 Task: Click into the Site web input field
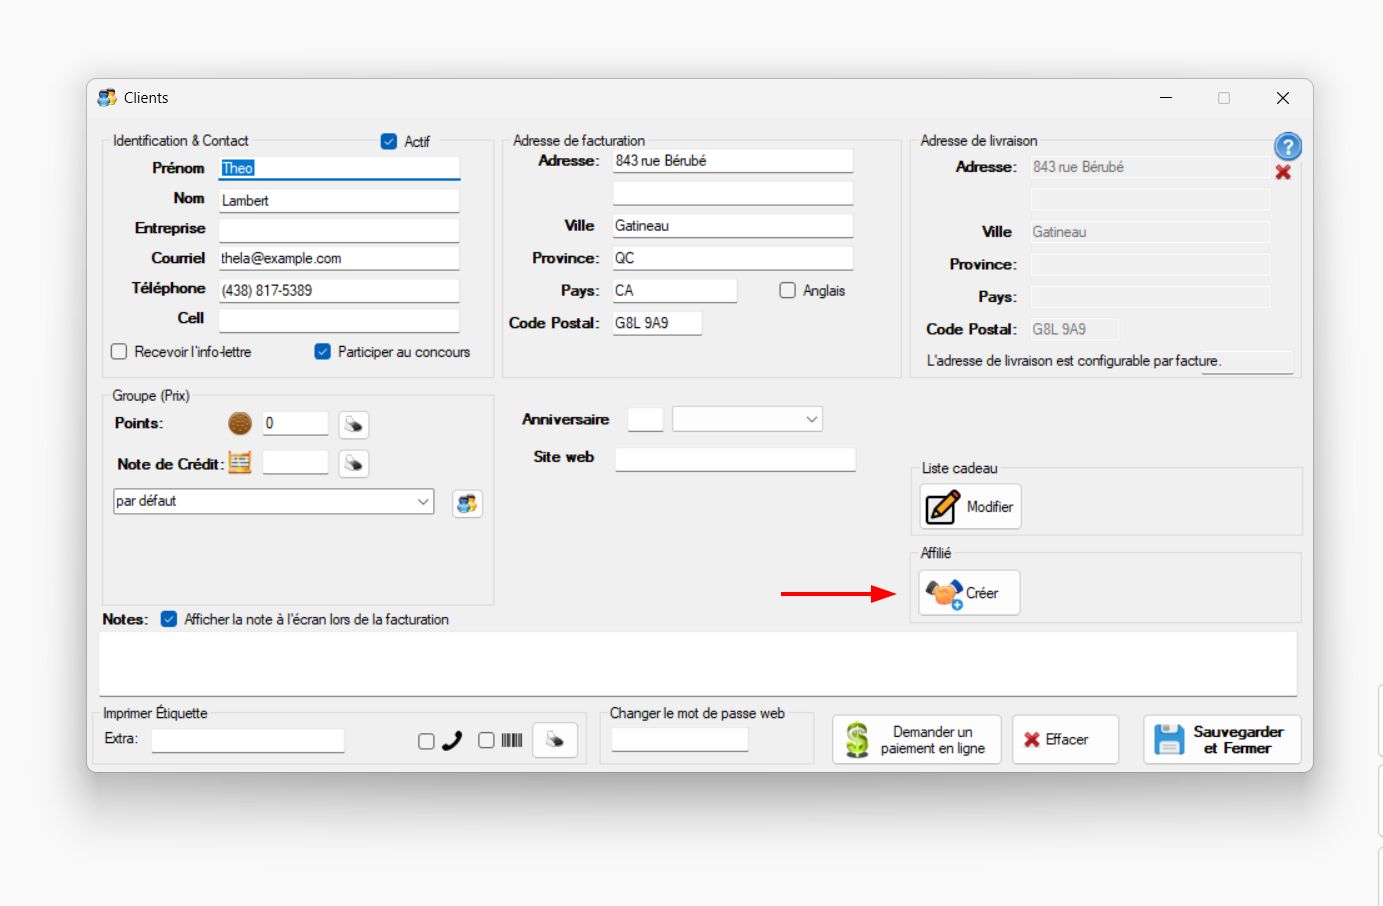(735, 459)
